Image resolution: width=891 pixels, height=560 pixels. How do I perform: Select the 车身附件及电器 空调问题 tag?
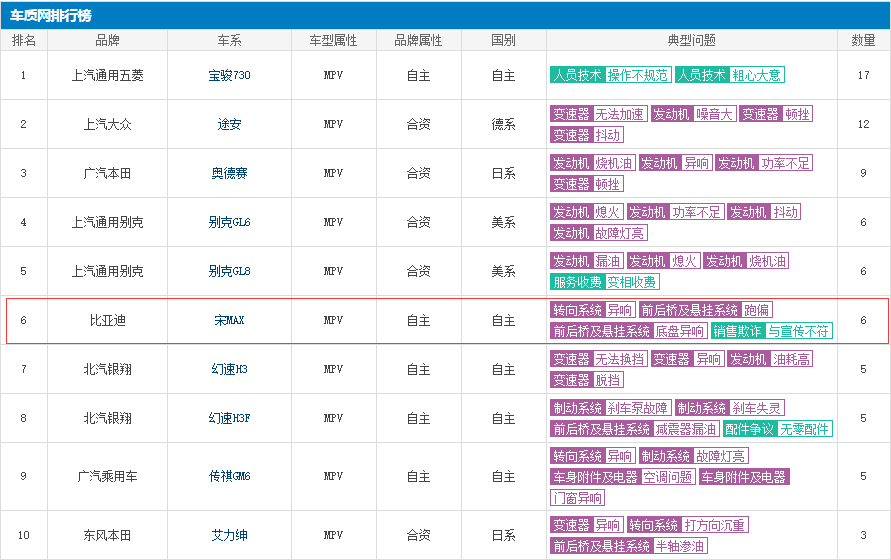point(623,477)
